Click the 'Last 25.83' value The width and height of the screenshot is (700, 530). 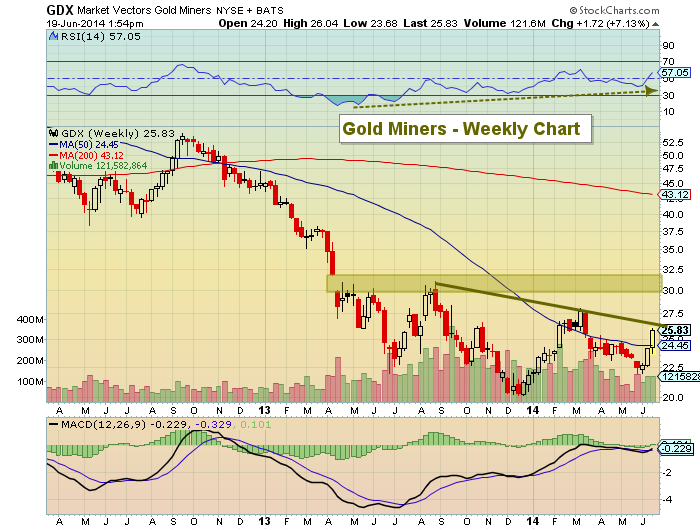click(430, 23)
